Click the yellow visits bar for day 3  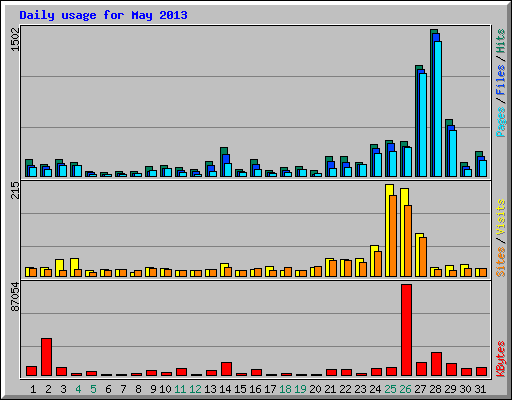tap(59, 268)
